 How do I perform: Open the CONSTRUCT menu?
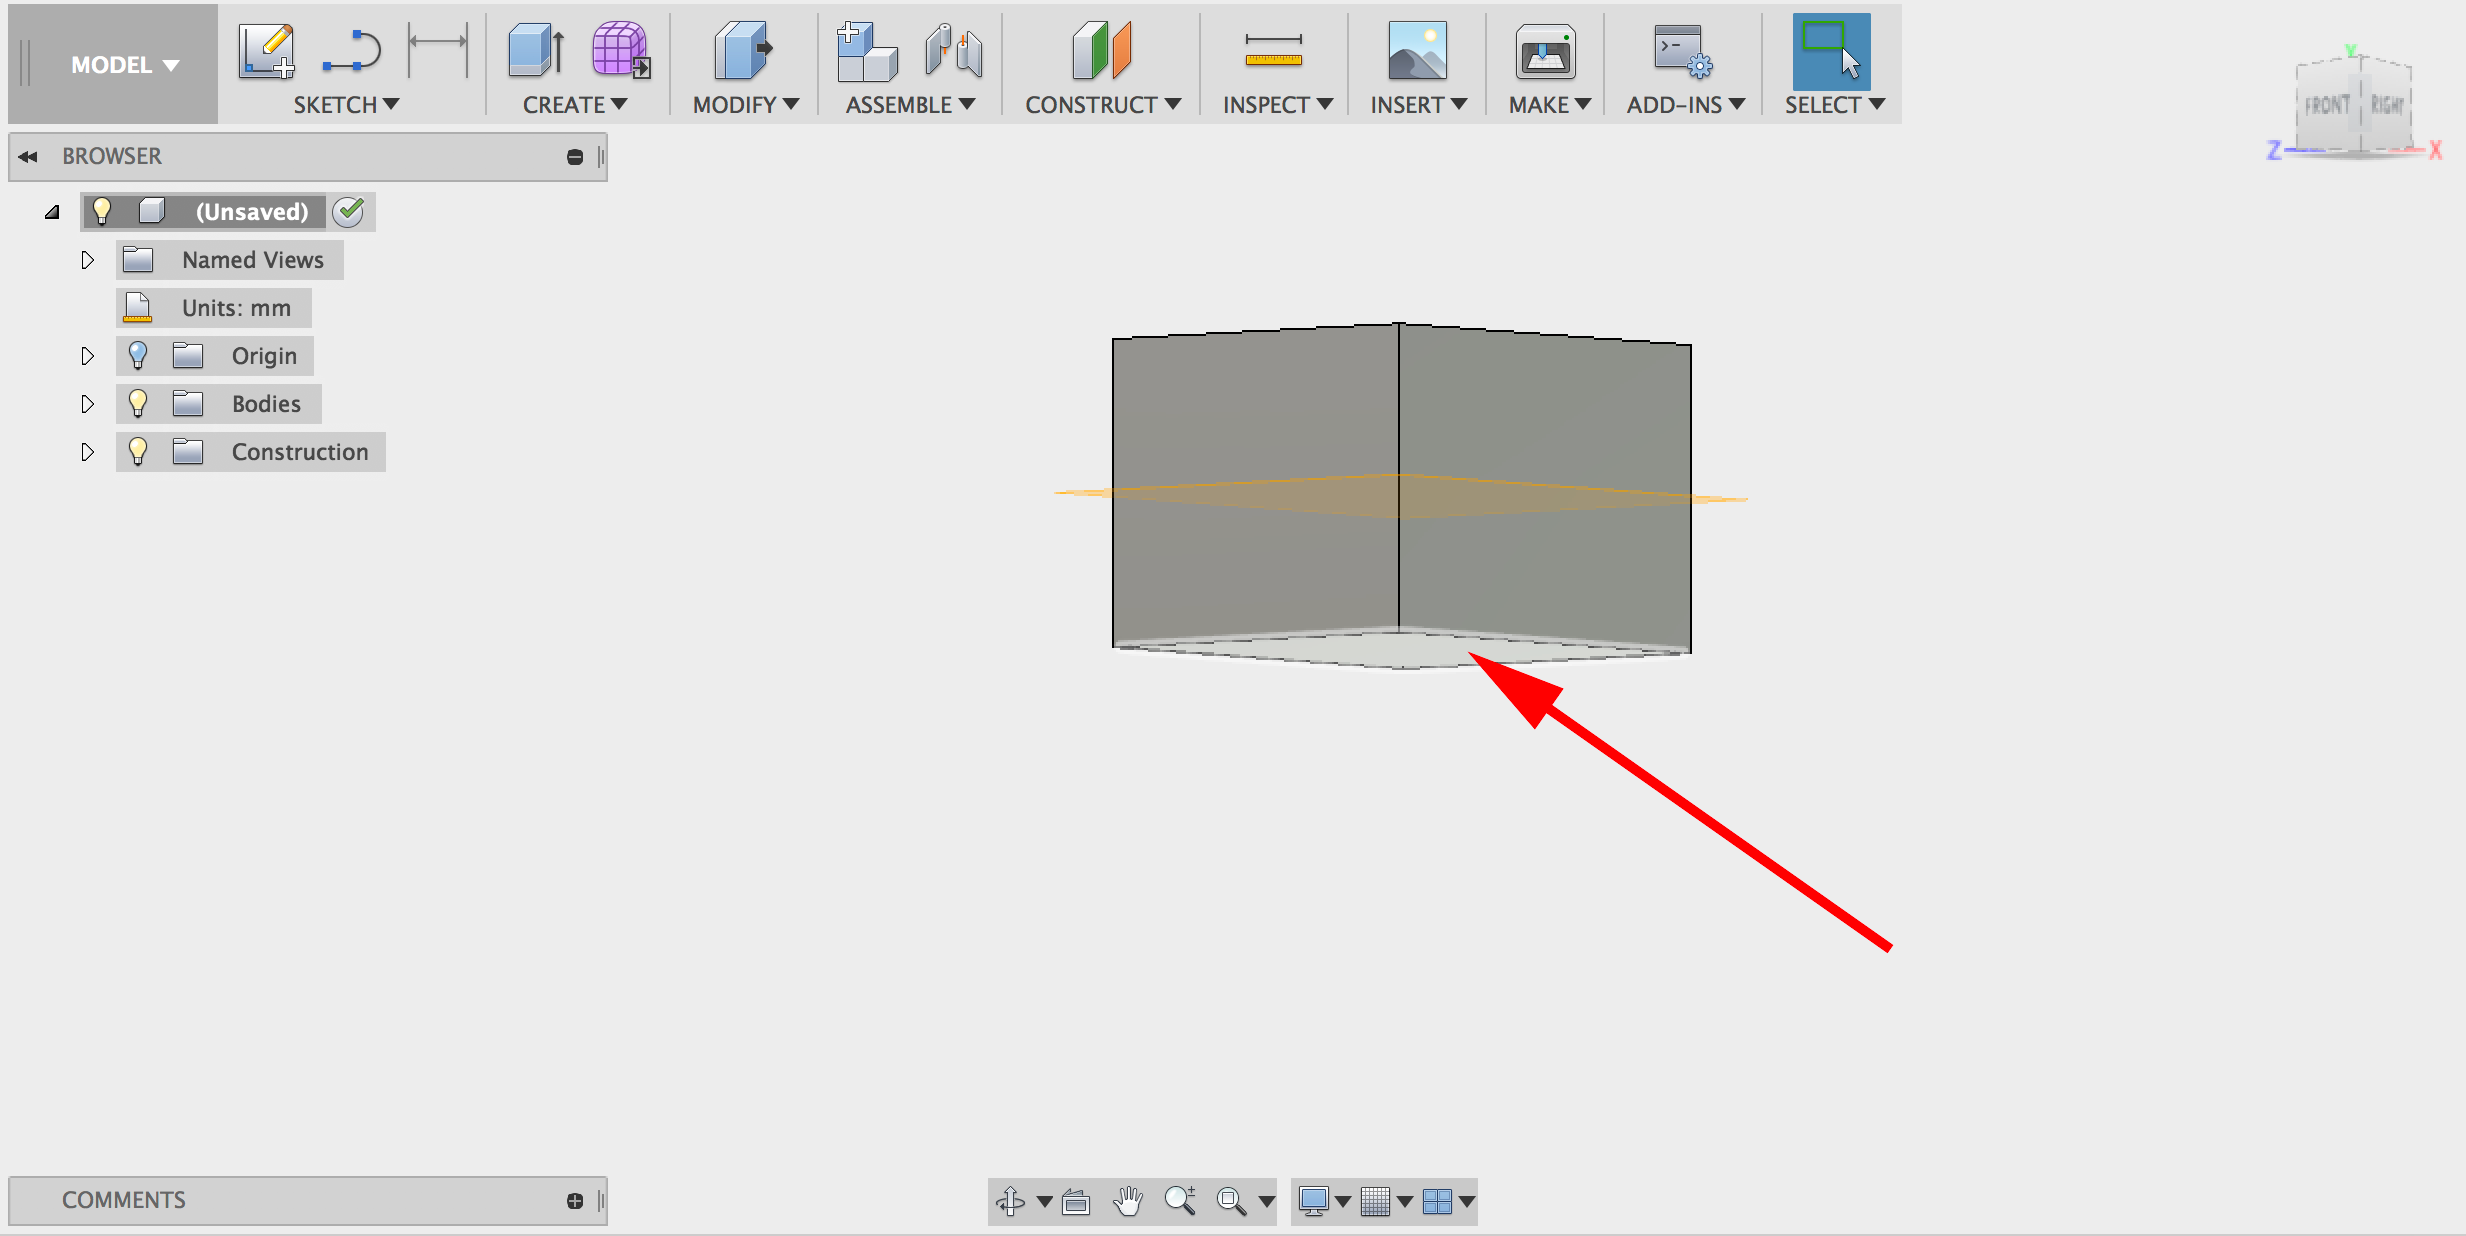pos(1103,105)
